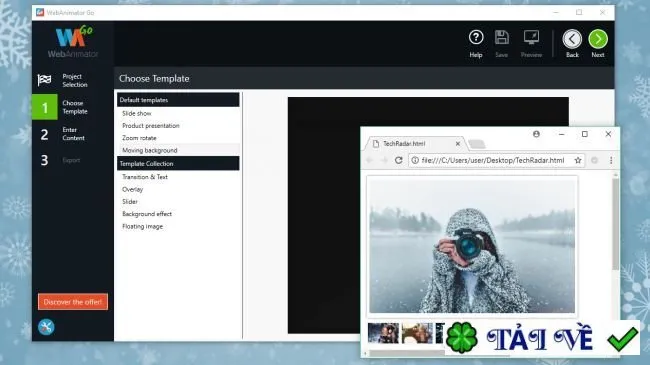This screenshot has width=650, height=365.
Task: Open the wrench tools icon in sidebar
Action: (46, 327)
